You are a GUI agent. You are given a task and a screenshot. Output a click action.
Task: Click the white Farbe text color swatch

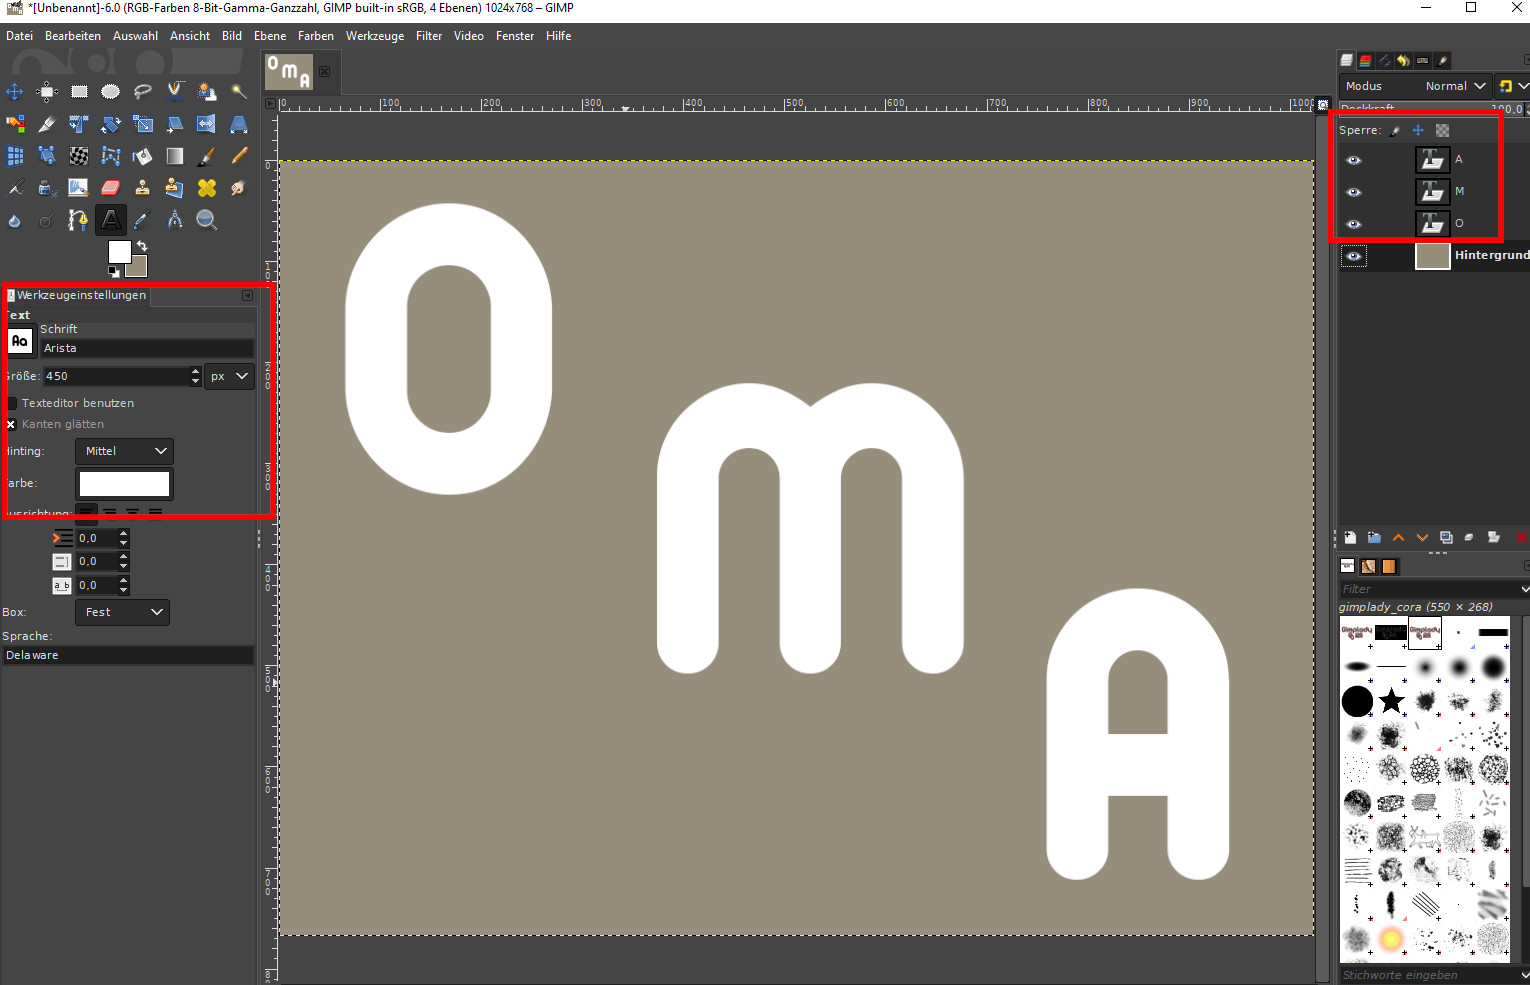(x=124, y=484)
